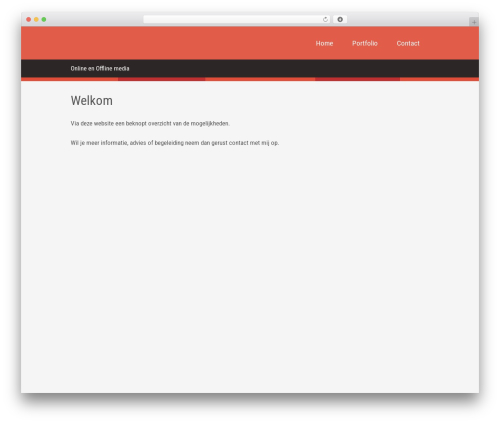Image resolution: width=500 pixels, height=423 pixels.
Task: Go to the Contact page
Action: click(408, 43)
